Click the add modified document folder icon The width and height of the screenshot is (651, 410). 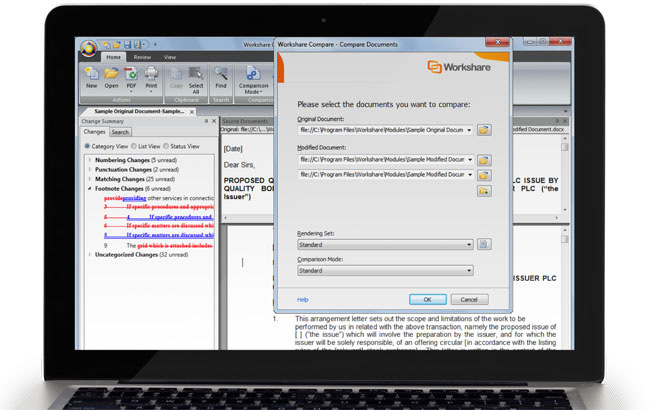(x=484, y=191)
